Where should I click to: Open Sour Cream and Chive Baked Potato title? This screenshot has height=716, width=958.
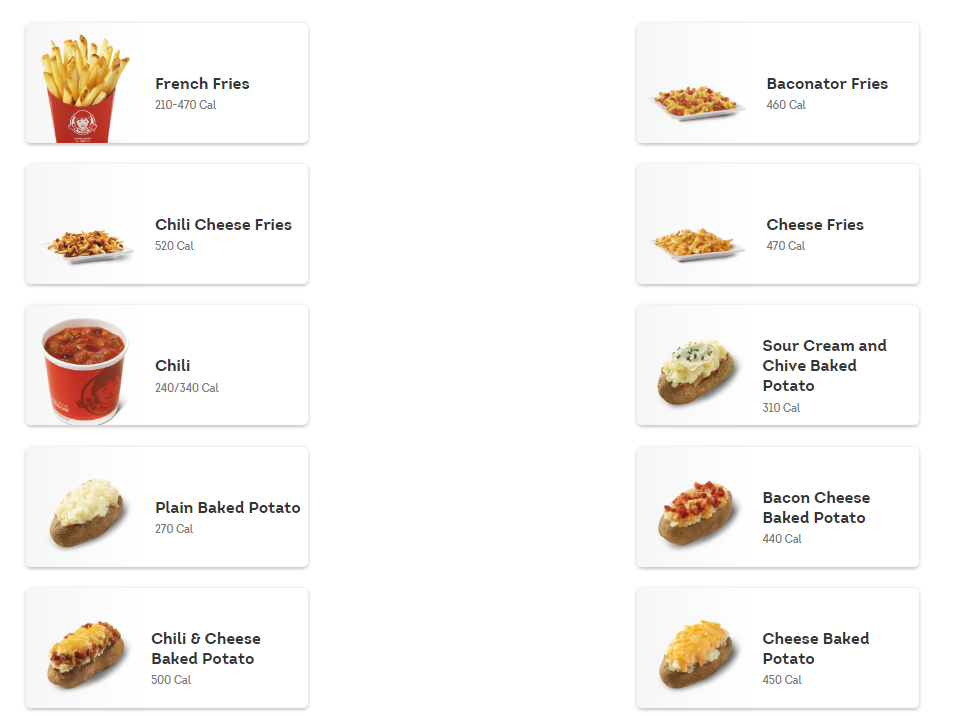click(x=824, y=365)
